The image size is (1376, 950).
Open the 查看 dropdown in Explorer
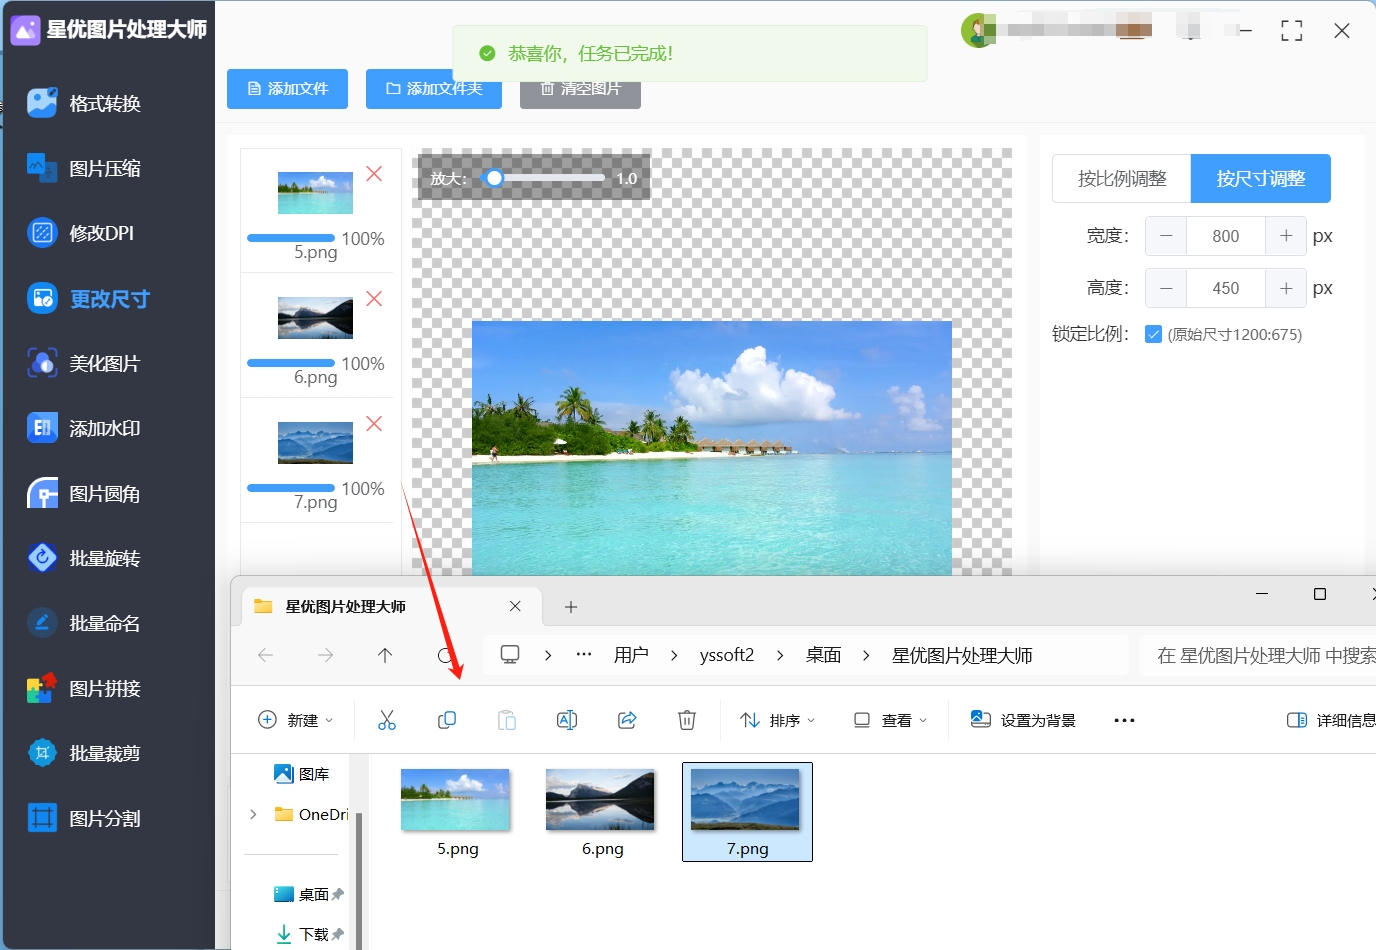click(x=891, y=720)
